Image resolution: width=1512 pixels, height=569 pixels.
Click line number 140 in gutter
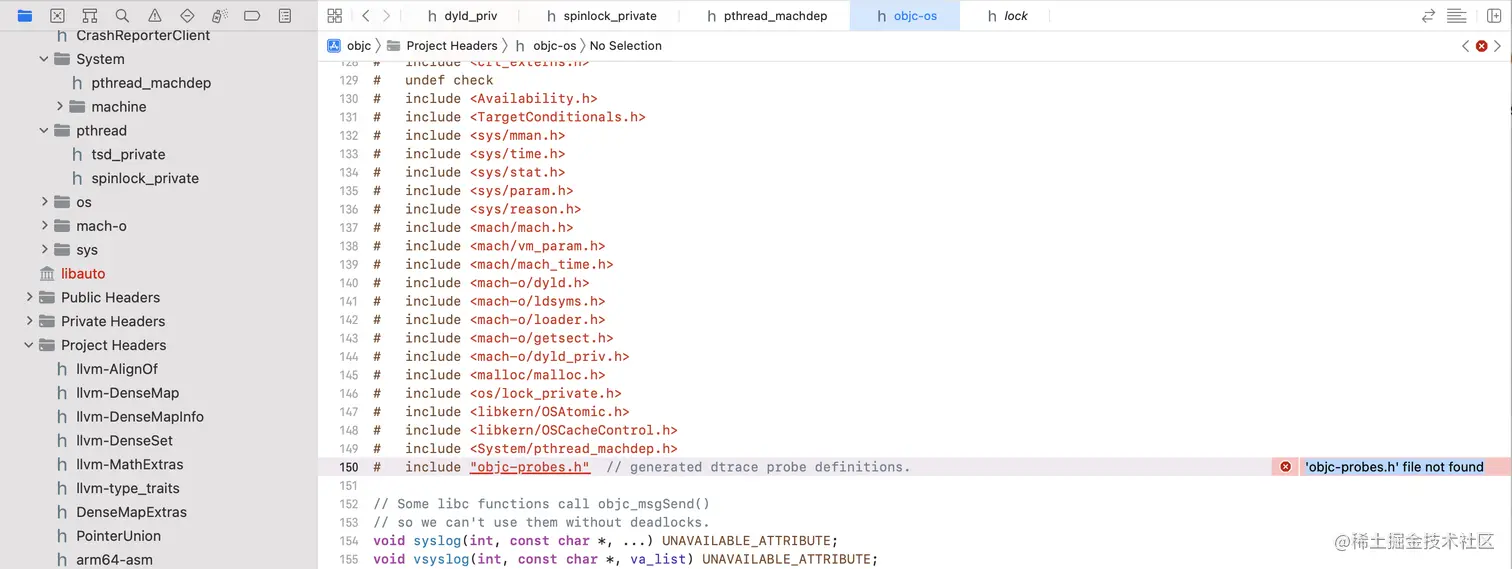coord(348,283)
